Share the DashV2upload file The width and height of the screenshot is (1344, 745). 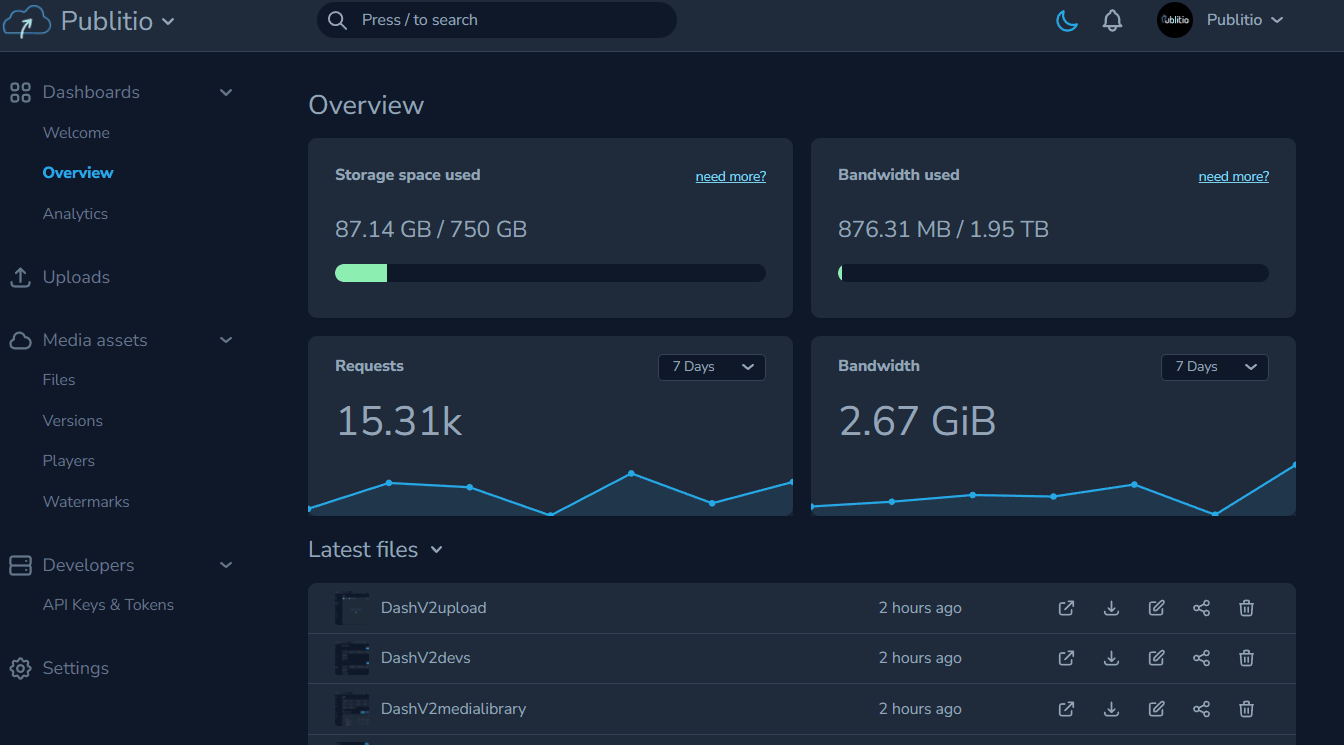tap(1201, 608)
